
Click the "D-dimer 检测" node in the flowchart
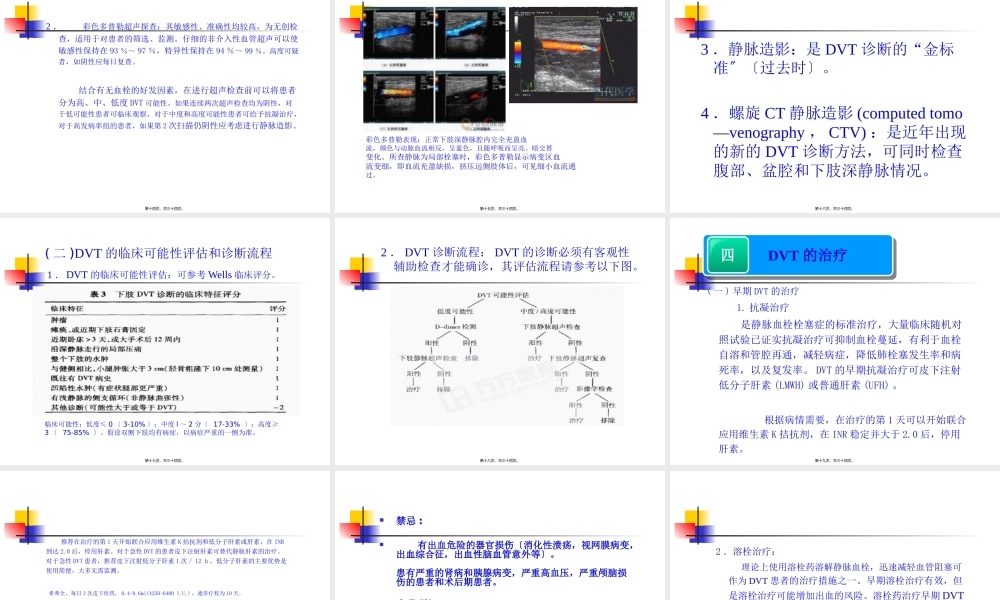[456, 327]
